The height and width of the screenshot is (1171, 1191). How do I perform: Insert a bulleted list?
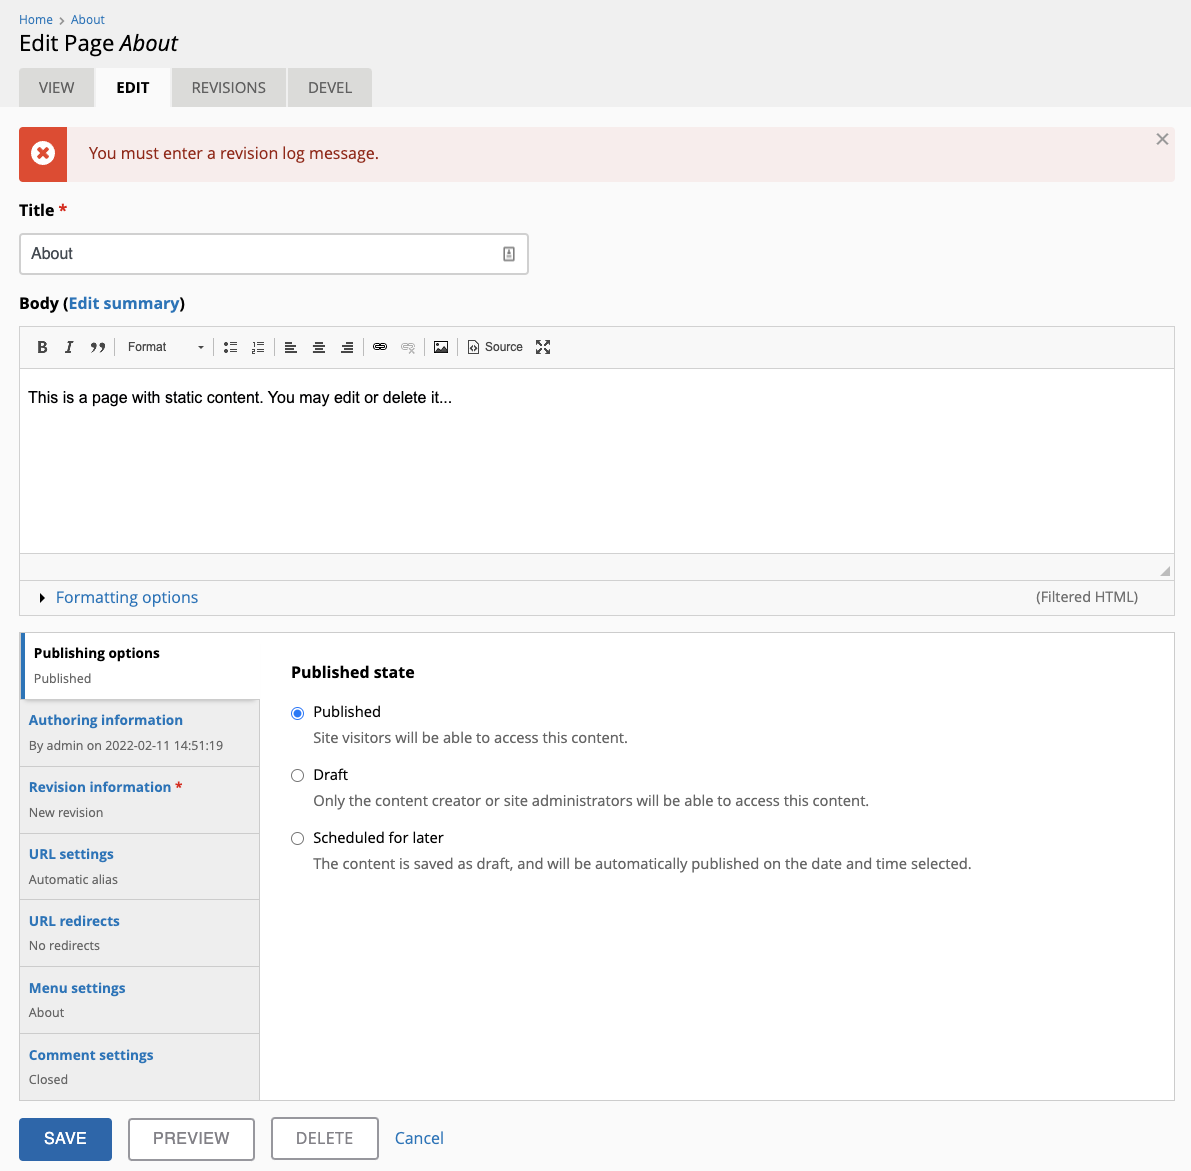pos(230,347)
